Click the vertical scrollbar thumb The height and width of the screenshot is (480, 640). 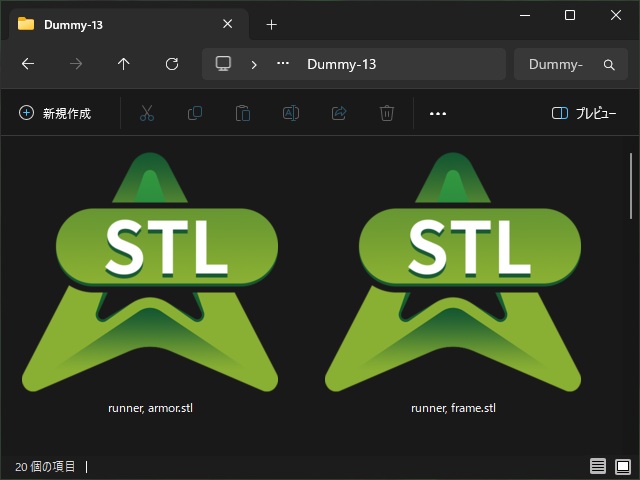[x=631, y=186]
